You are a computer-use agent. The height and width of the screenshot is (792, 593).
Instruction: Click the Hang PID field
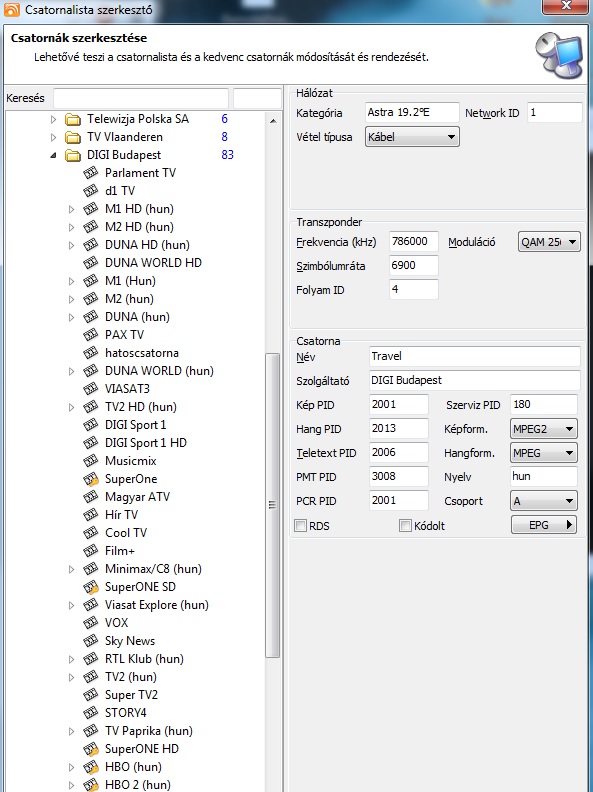pyautogui.click(x=399, y=428)
